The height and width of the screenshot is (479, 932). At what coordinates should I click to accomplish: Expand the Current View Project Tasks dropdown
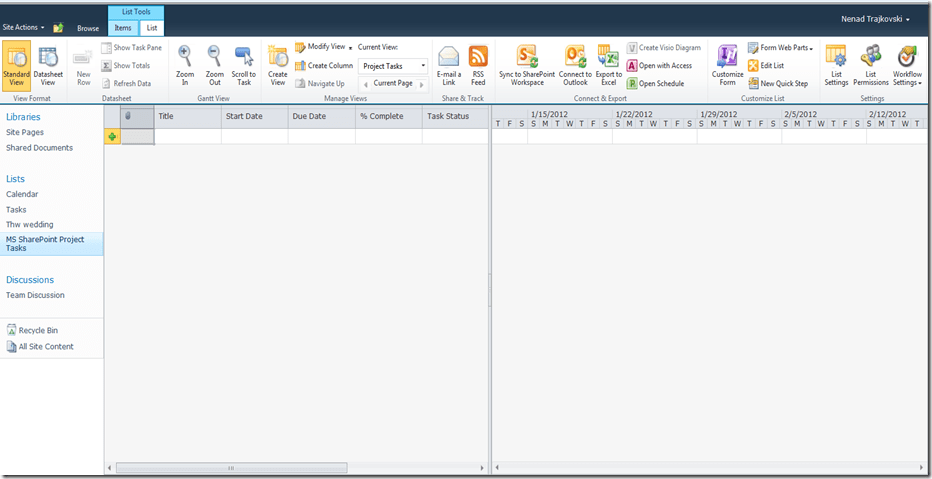pos(423,66)
